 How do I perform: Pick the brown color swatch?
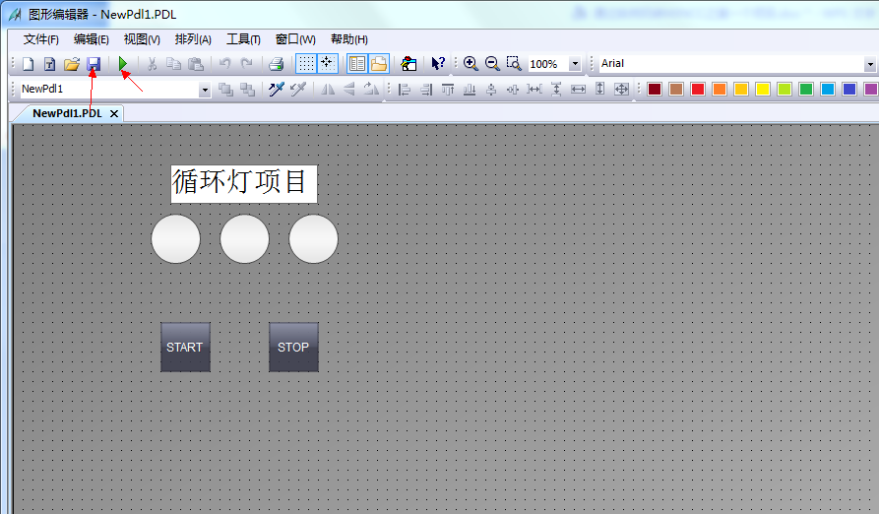pyautogui.click(x=676, y=89)
